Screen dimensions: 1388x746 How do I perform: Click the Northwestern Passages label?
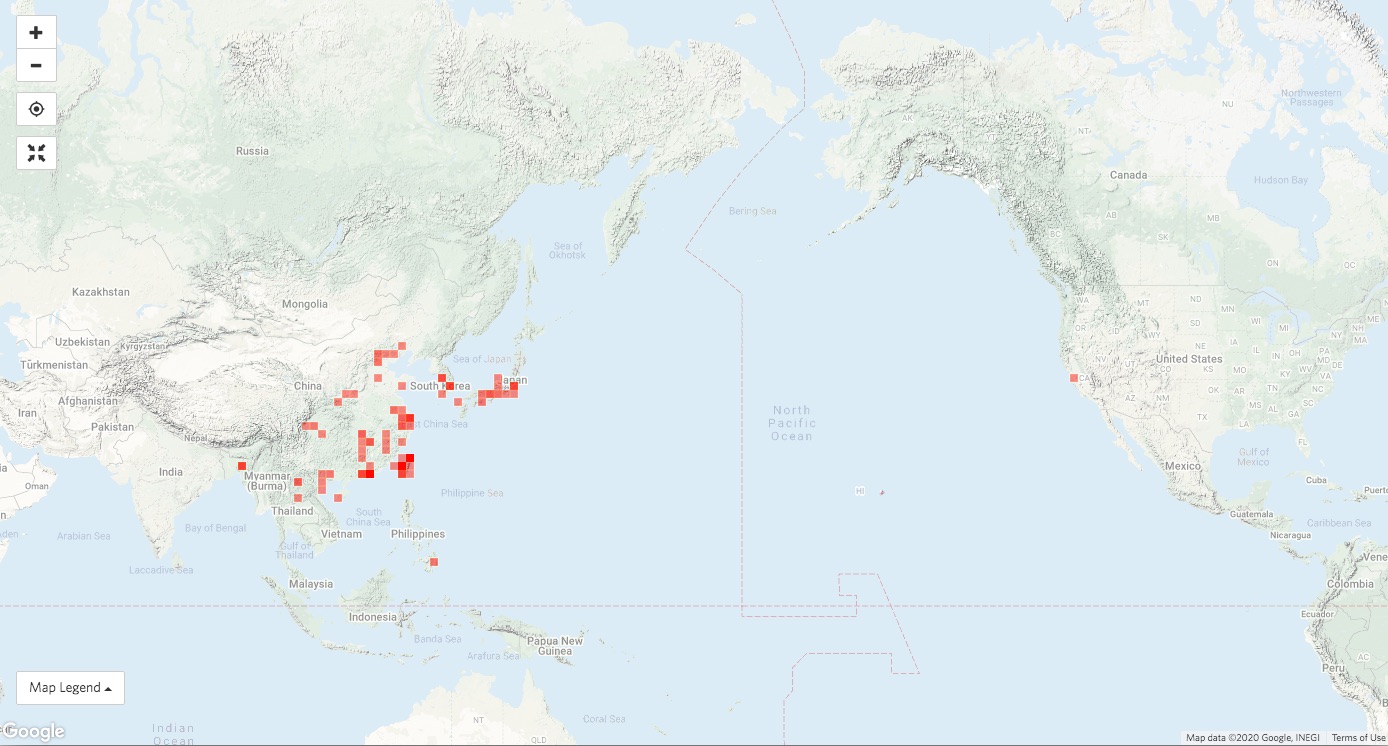(1311, 97)
